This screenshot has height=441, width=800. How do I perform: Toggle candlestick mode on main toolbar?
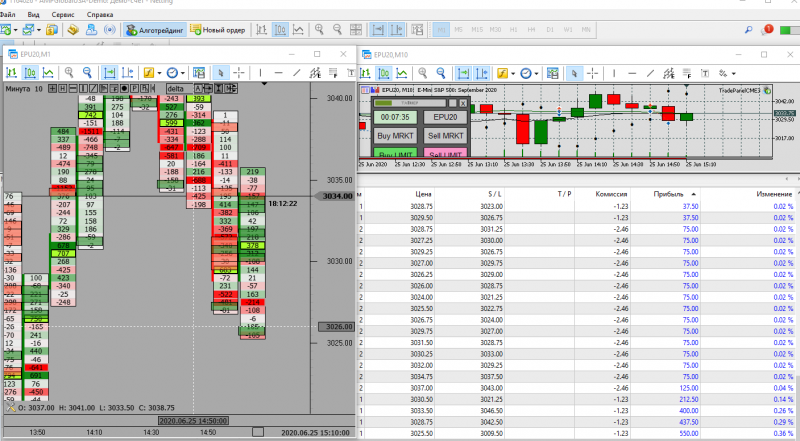coord(280,30)
